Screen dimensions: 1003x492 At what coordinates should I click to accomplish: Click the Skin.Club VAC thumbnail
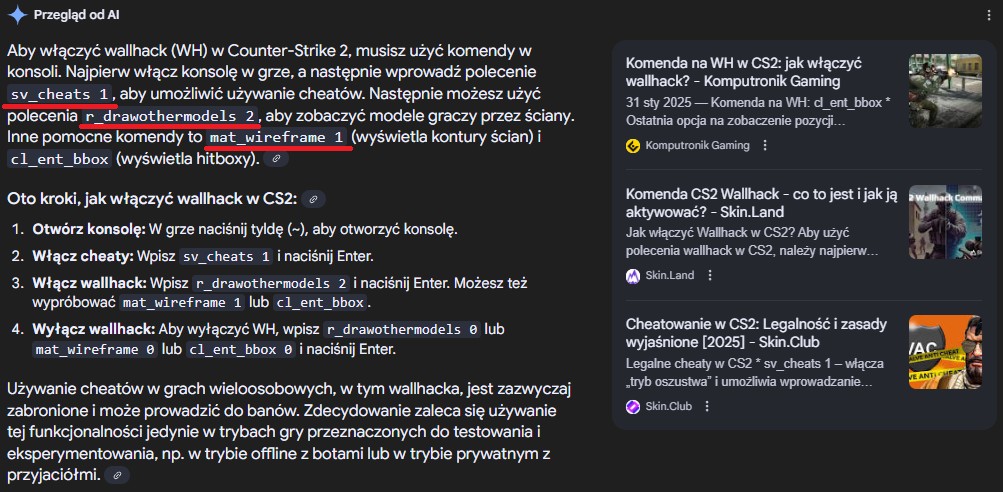point(945,352)
